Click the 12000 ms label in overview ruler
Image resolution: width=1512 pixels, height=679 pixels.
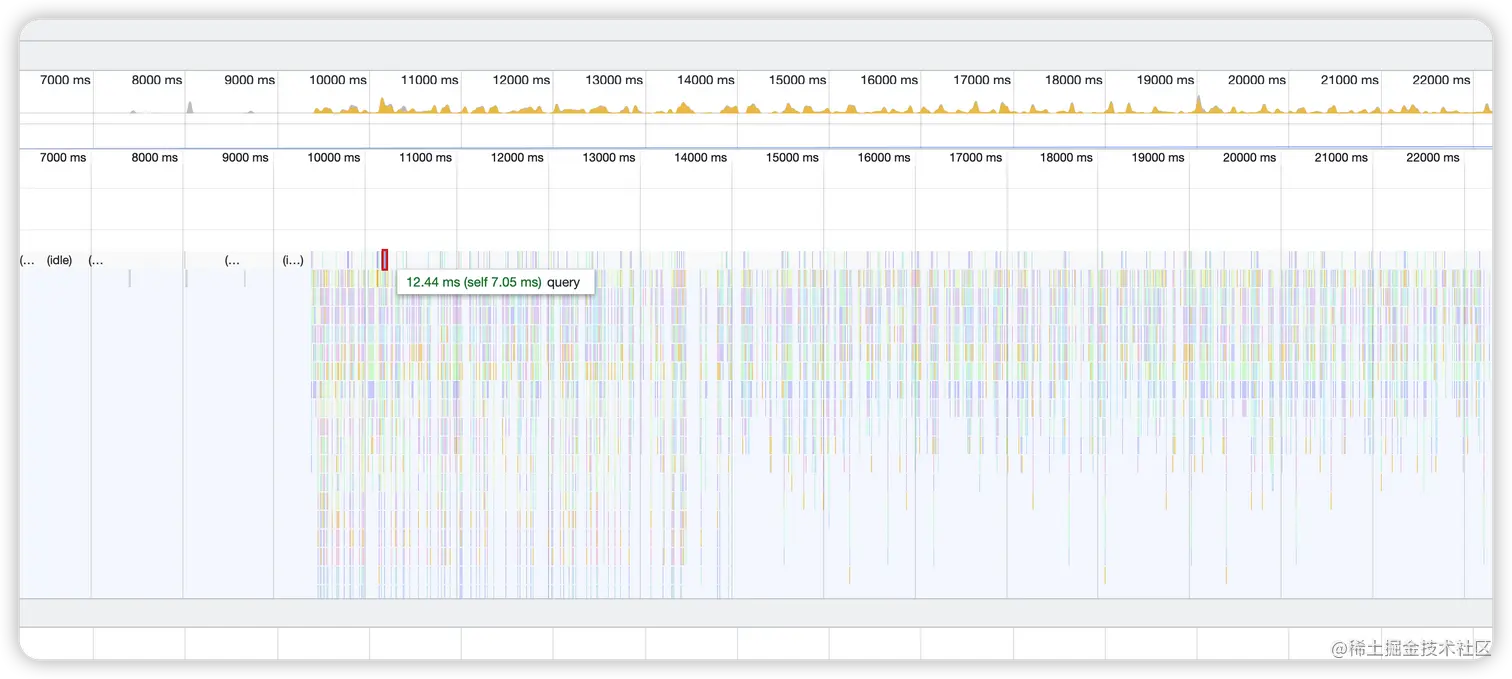[x=521, y=80]
